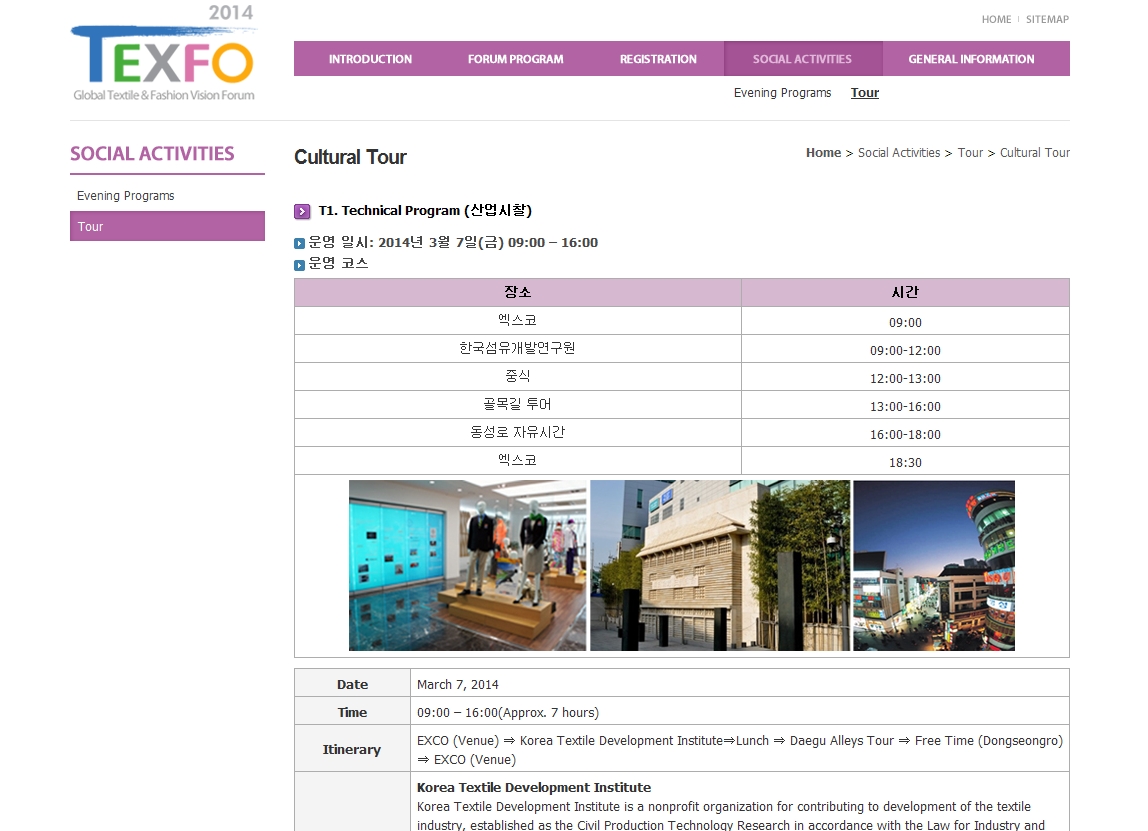Open the FORUM PROGRAM menu
This screenshot has width=1148, height=831.
click(x=516, y=59)
